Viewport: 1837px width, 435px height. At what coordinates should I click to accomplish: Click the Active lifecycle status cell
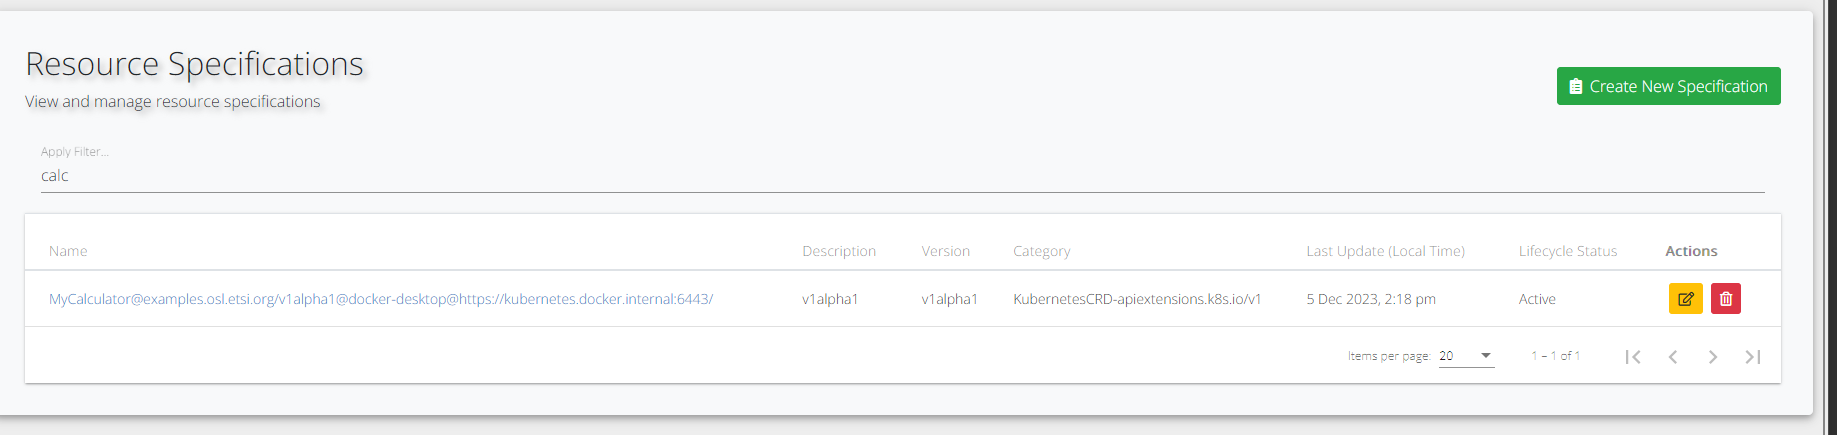1537,299
